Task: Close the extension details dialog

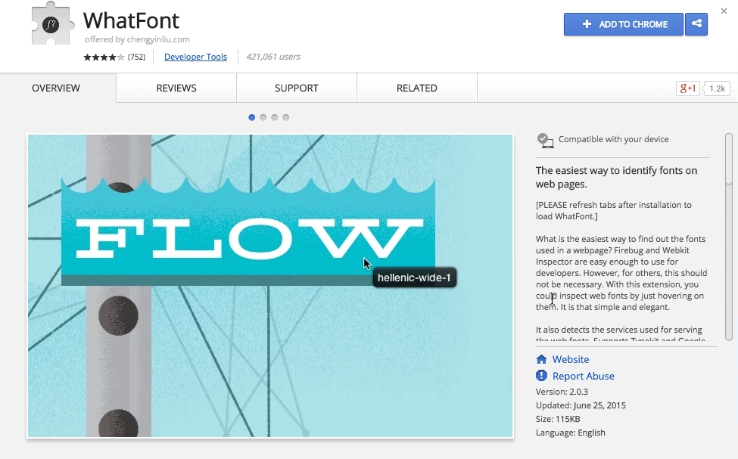Action: coord(724,11)
